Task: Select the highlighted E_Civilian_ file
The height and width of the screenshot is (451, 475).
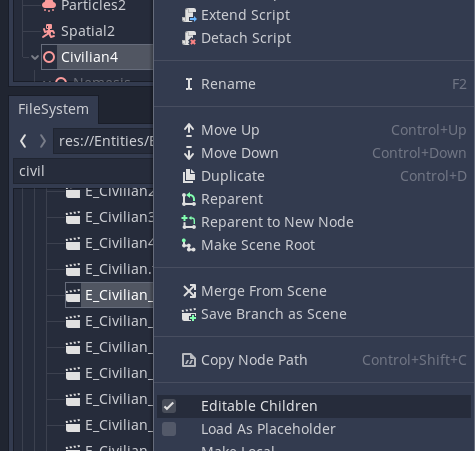Action: (x=109, y=295)
